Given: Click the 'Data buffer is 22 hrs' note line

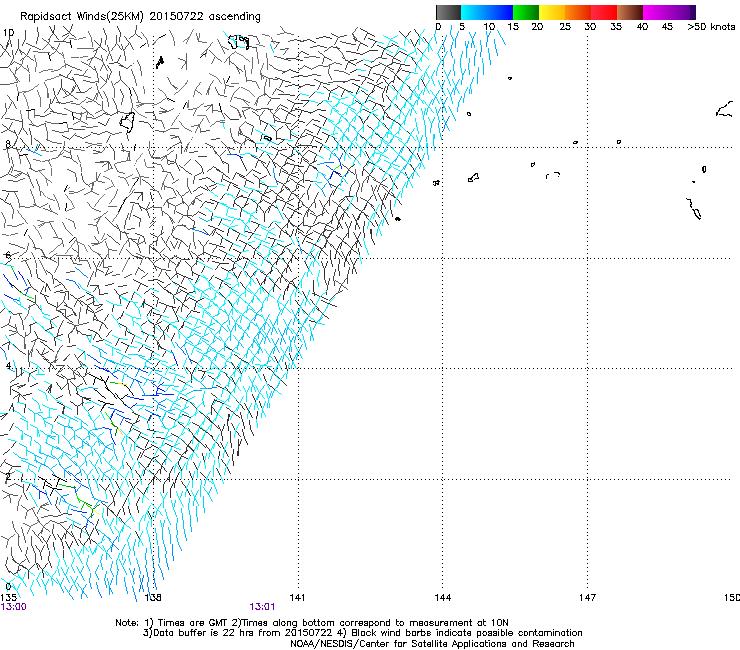Looking at the screenshot, I should point(362,633).
